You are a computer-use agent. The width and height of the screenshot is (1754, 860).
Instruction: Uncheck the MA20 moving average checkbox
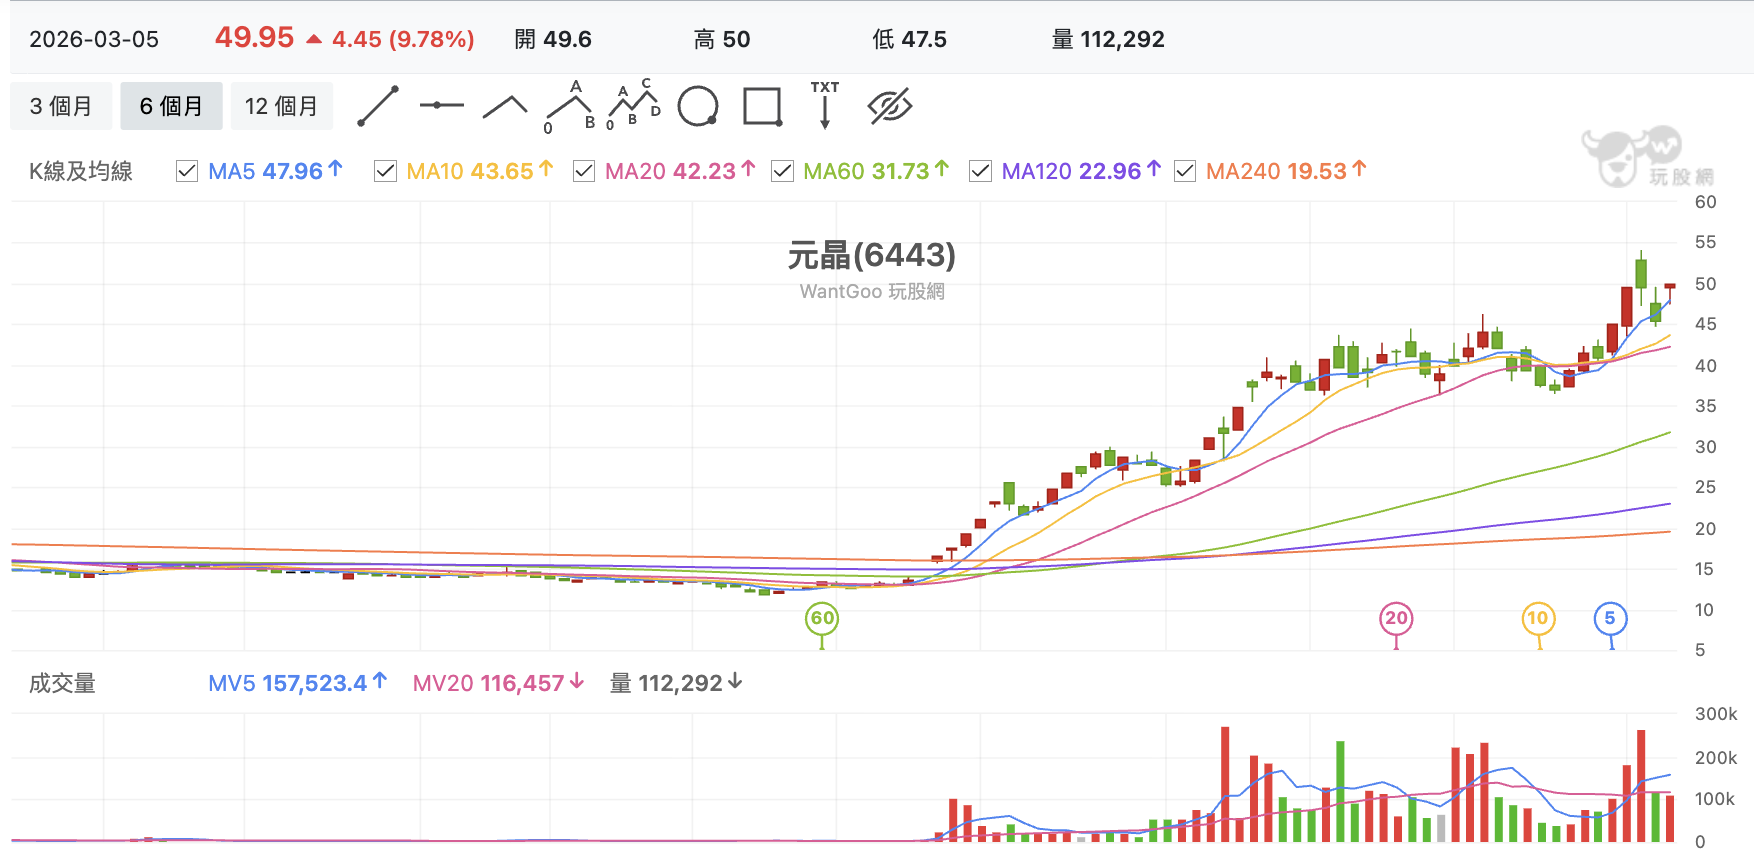click(x=584, y=171)
